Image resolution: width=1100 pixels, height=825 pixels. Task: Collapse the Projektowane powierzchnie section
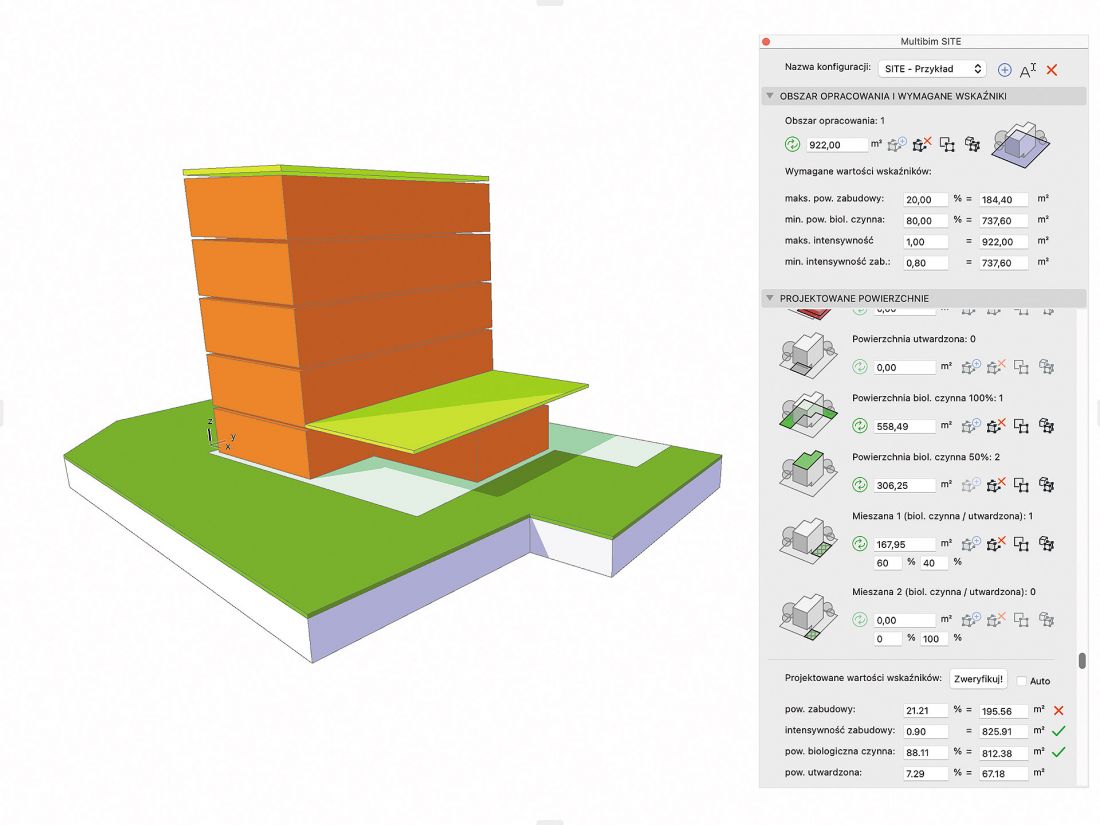click(x=770, y=298)
